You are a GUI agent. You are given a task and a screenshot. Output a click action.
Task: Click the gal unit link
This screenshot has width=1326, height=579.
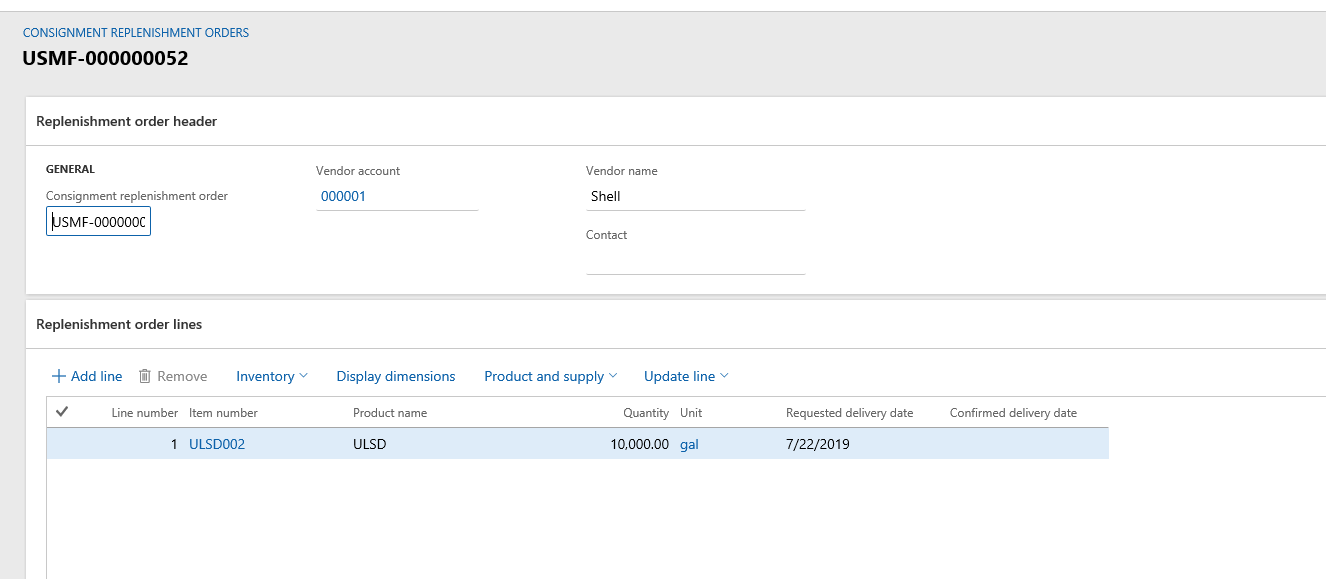click(x=689, y=444)
